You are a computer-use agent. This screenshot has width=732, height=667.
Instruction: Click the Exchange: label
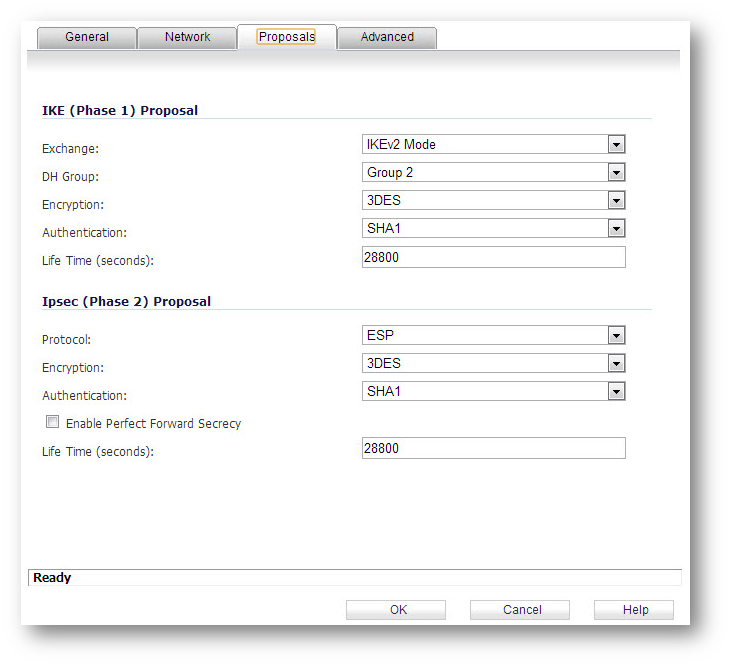(x=70, y=148)
